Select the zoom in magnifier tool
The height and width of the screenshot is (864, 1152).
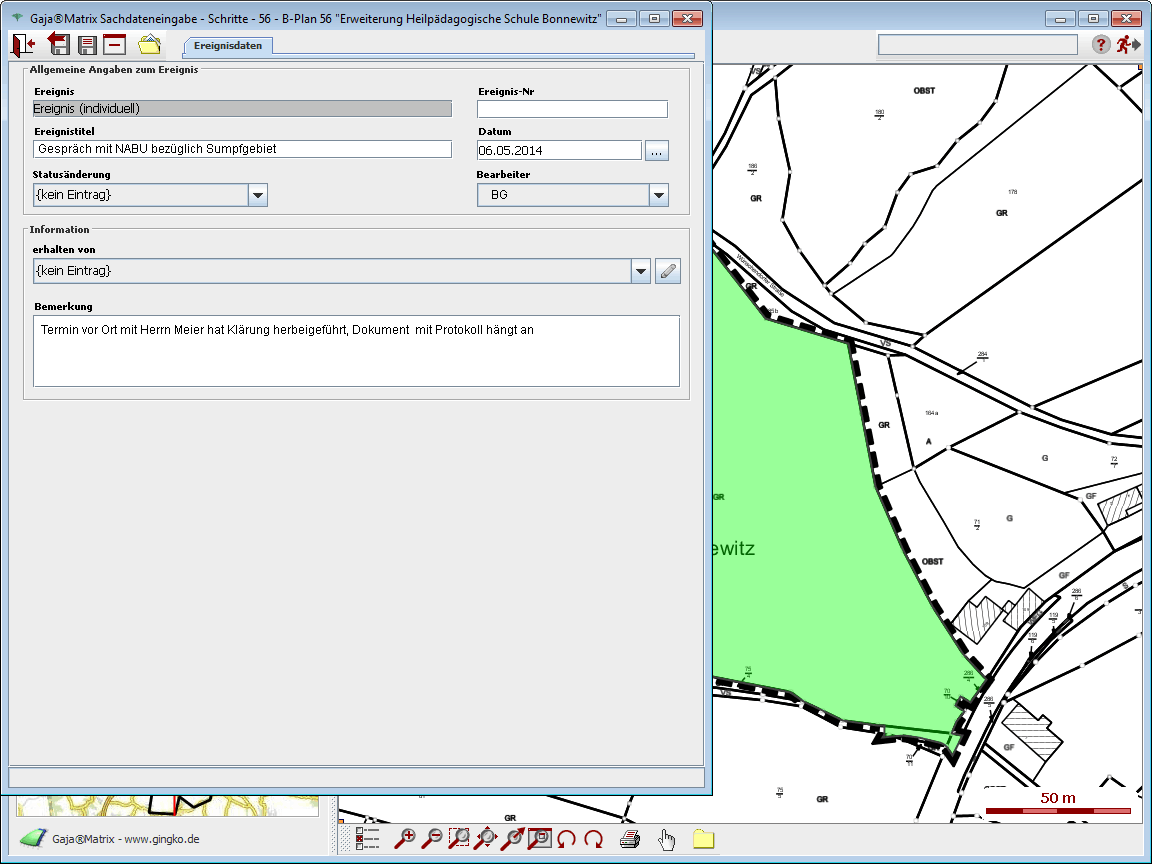point(405,839)
